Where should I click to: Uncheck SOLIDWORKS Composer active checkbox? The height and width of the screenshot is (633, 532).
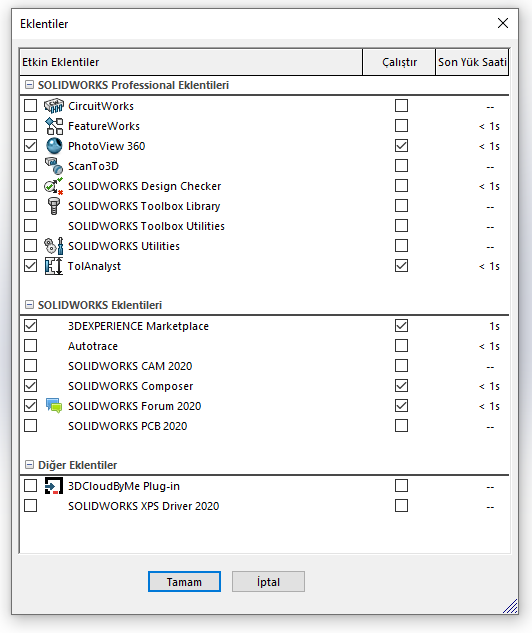(31, 386)
